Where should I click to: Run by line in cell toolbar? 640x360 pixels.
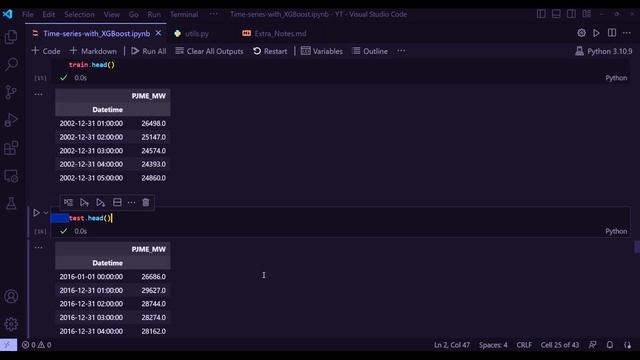coord(68,202)
